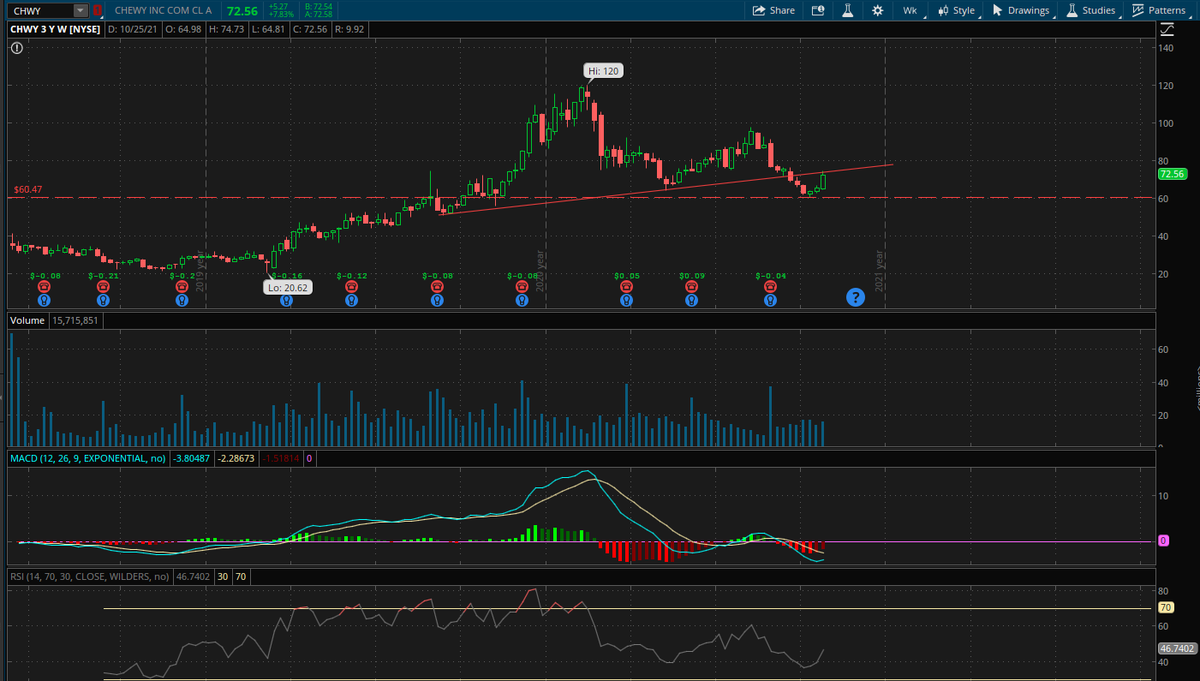Click the red conference call icon under $0.09
The width and height of the screenshot is (1200, 681).
pyautogui.click(x=691, y=286)
